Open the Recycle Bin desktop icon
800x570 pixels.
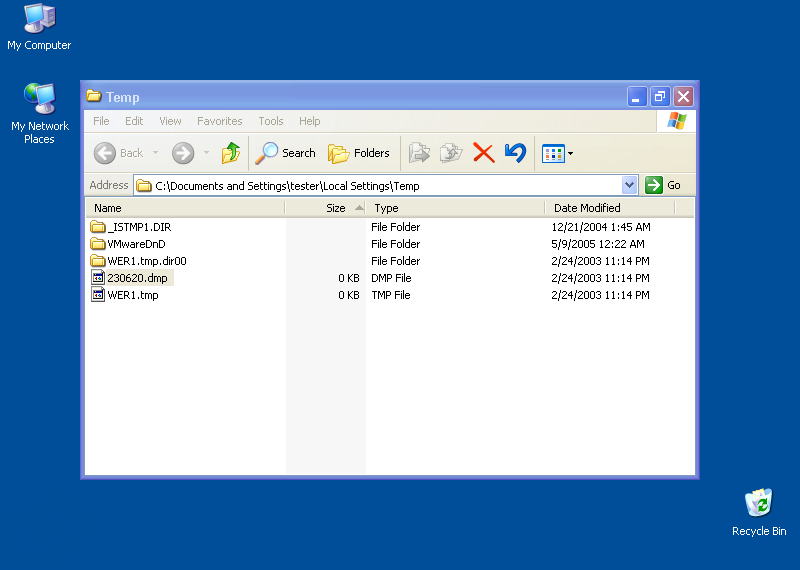[x=759, y=512]
